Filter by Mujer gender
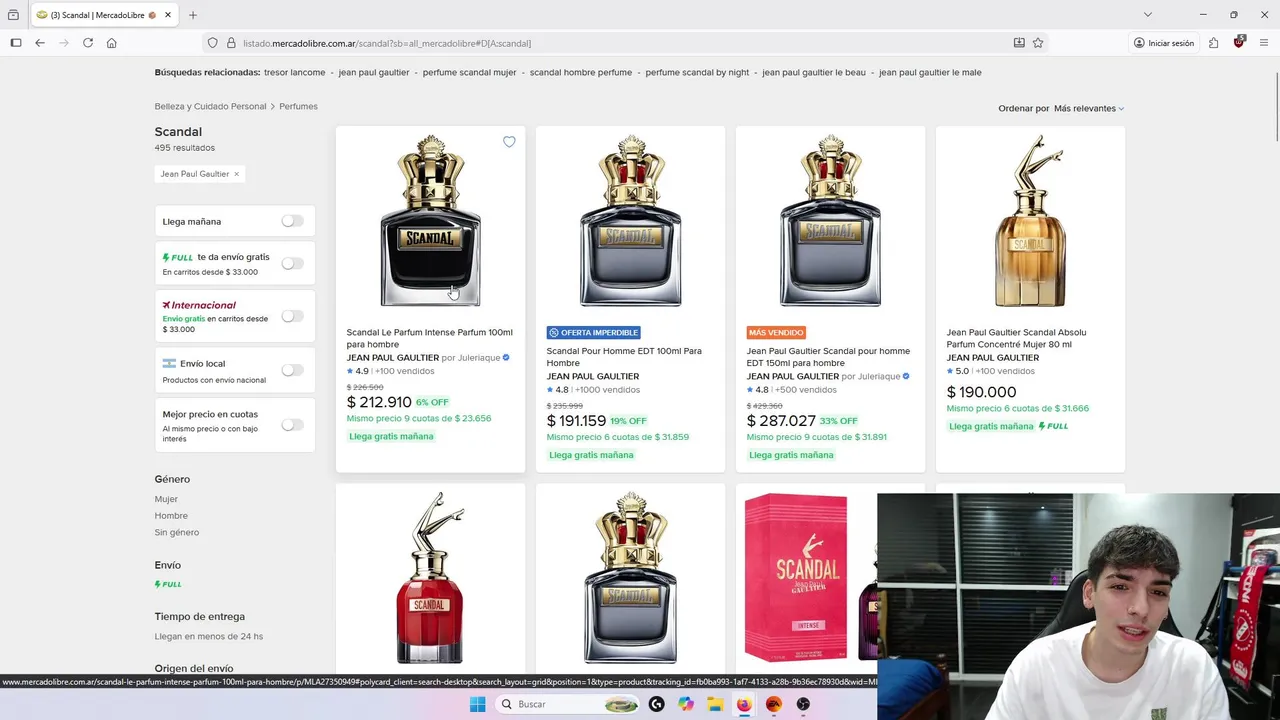This screenshot has width=1280, height=720. tap(166, 499)
